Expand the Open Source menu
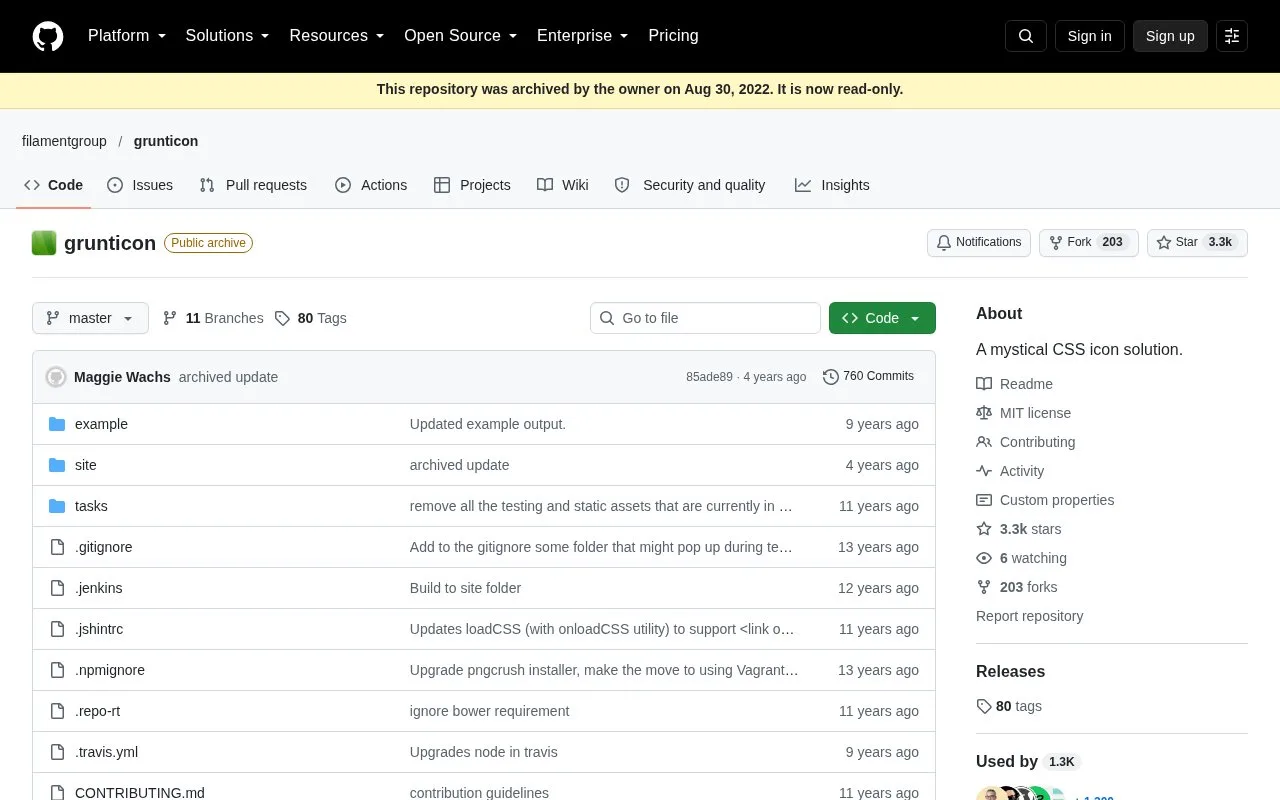Screen dimensions: 1280x800 pos(461,36)
